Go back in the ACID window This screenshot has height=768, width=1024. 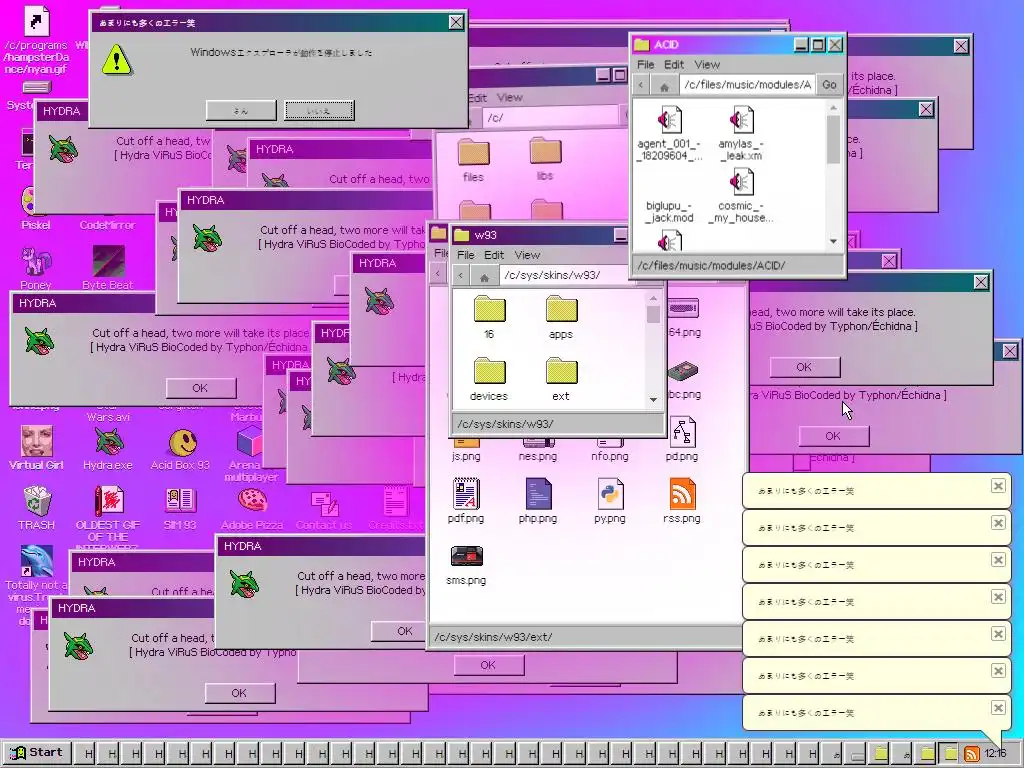[x=641, y=86]
